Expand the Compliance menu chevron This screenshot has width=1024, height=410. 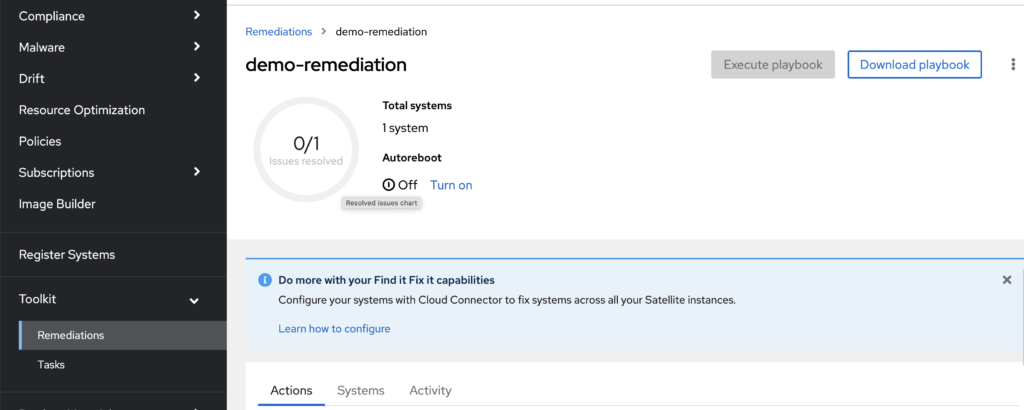pyautogui.click(x=197, y=16)
